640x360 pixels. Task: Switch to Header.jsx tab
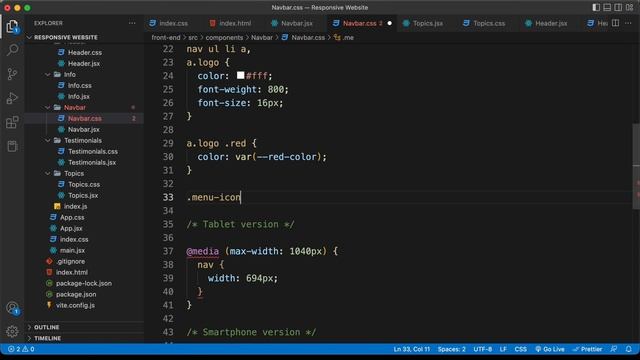[551, 23]
